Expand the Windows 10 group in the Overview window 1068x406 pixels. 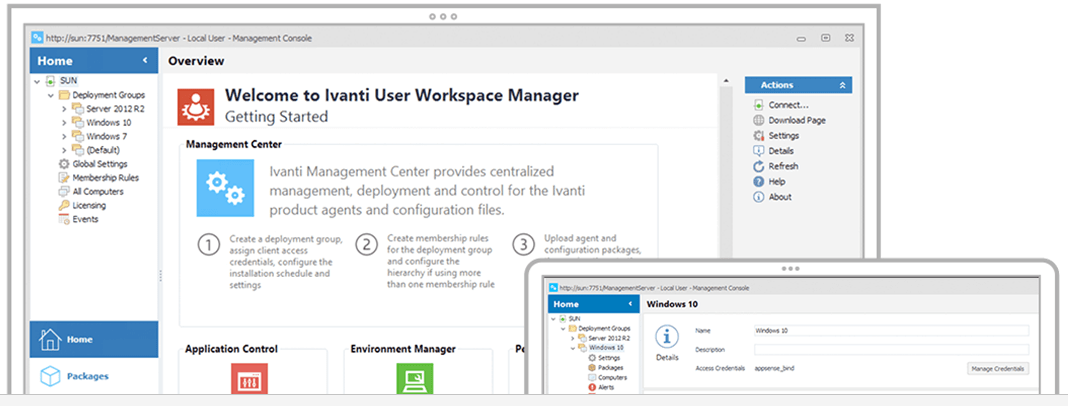(64, 123)
